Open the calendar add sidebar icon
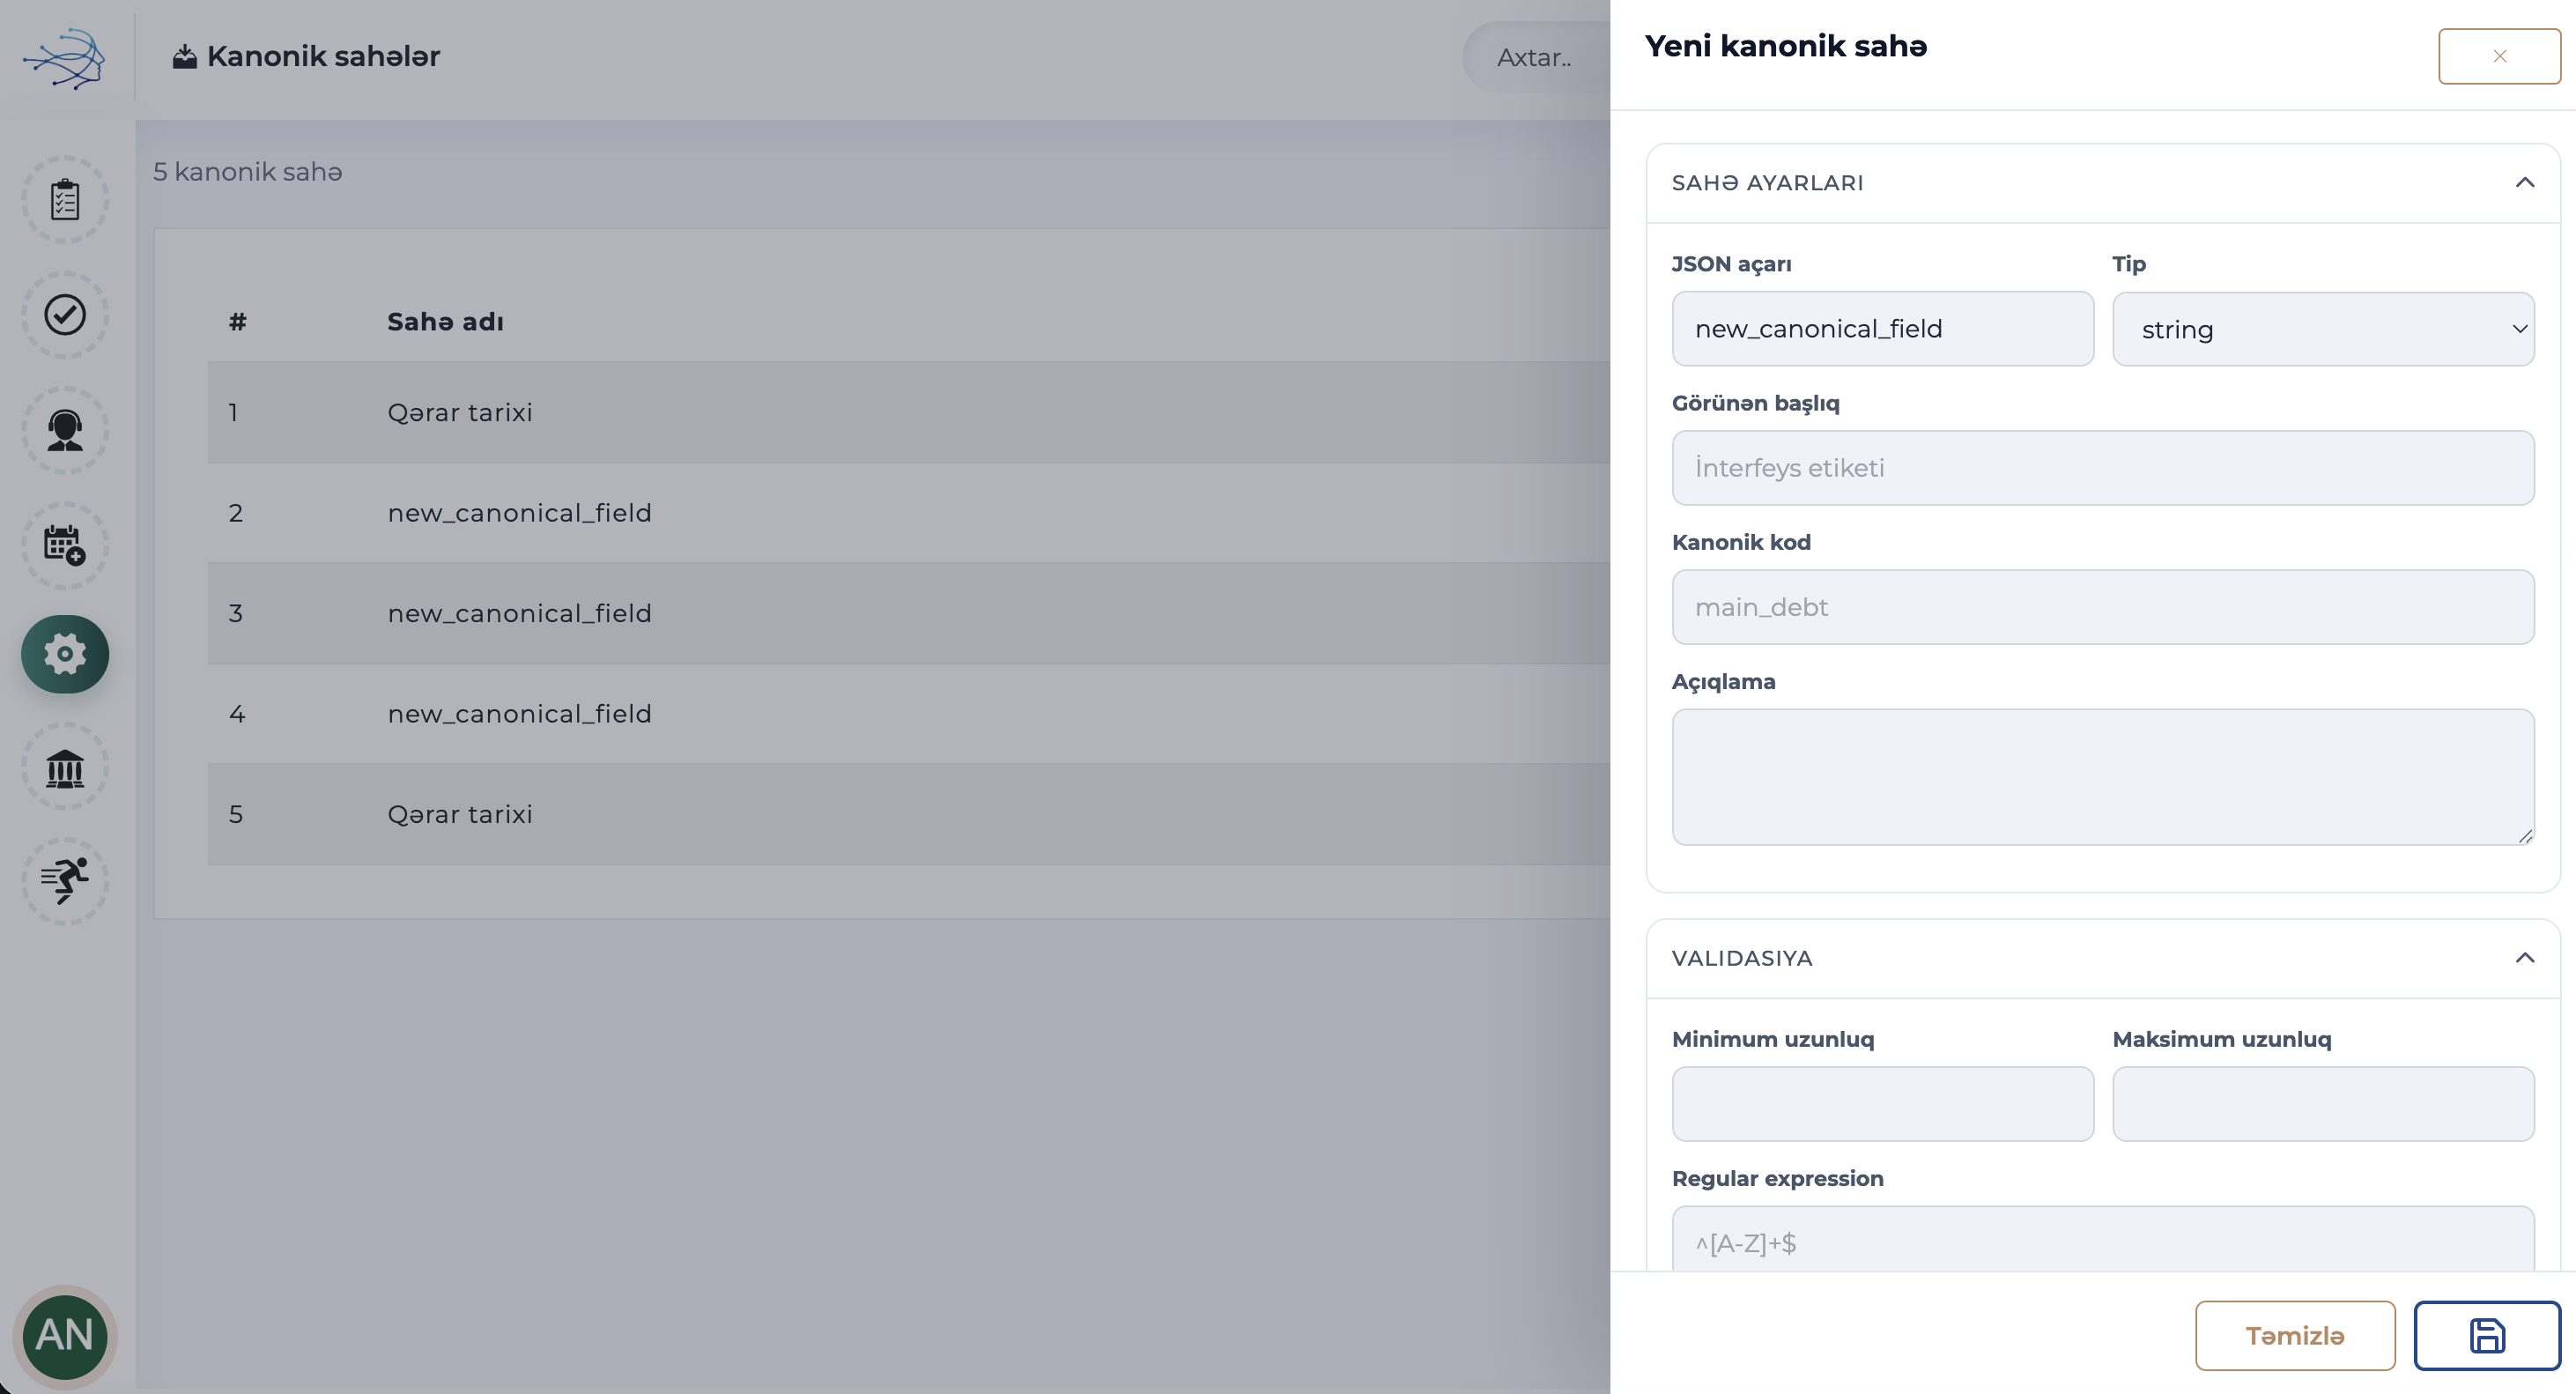This screenshot has height=1394, width=2576. (x=65, y=545)
